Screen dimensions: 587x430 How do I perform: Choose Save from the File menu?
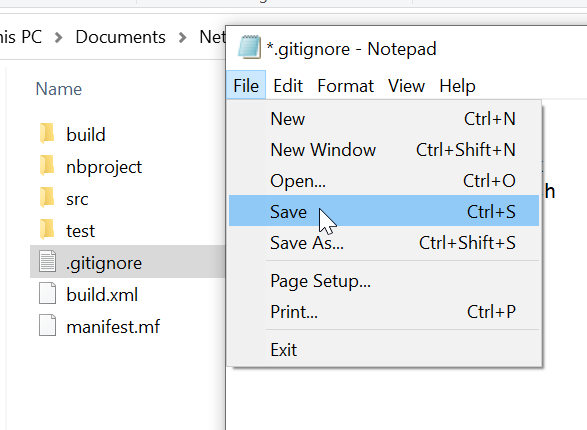384,211
